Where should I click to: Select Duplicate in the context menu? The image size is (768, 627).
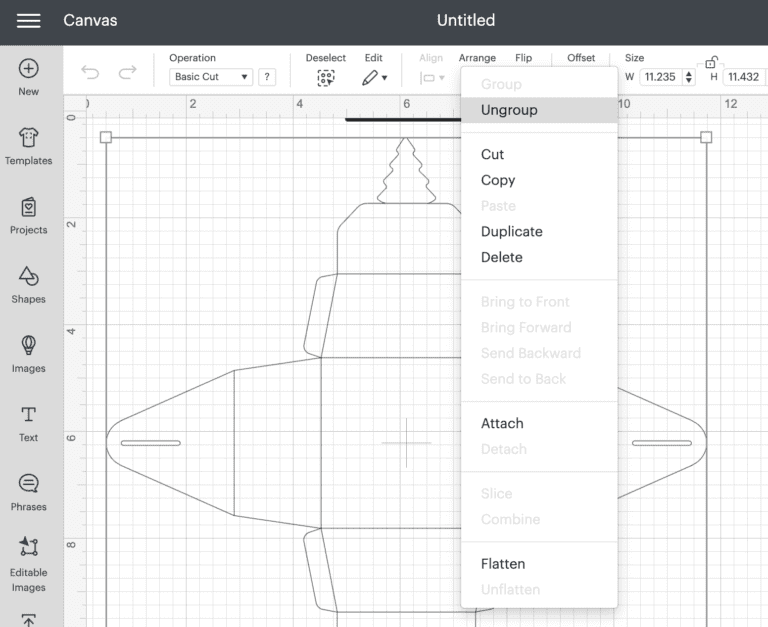(x=511, y=231)
